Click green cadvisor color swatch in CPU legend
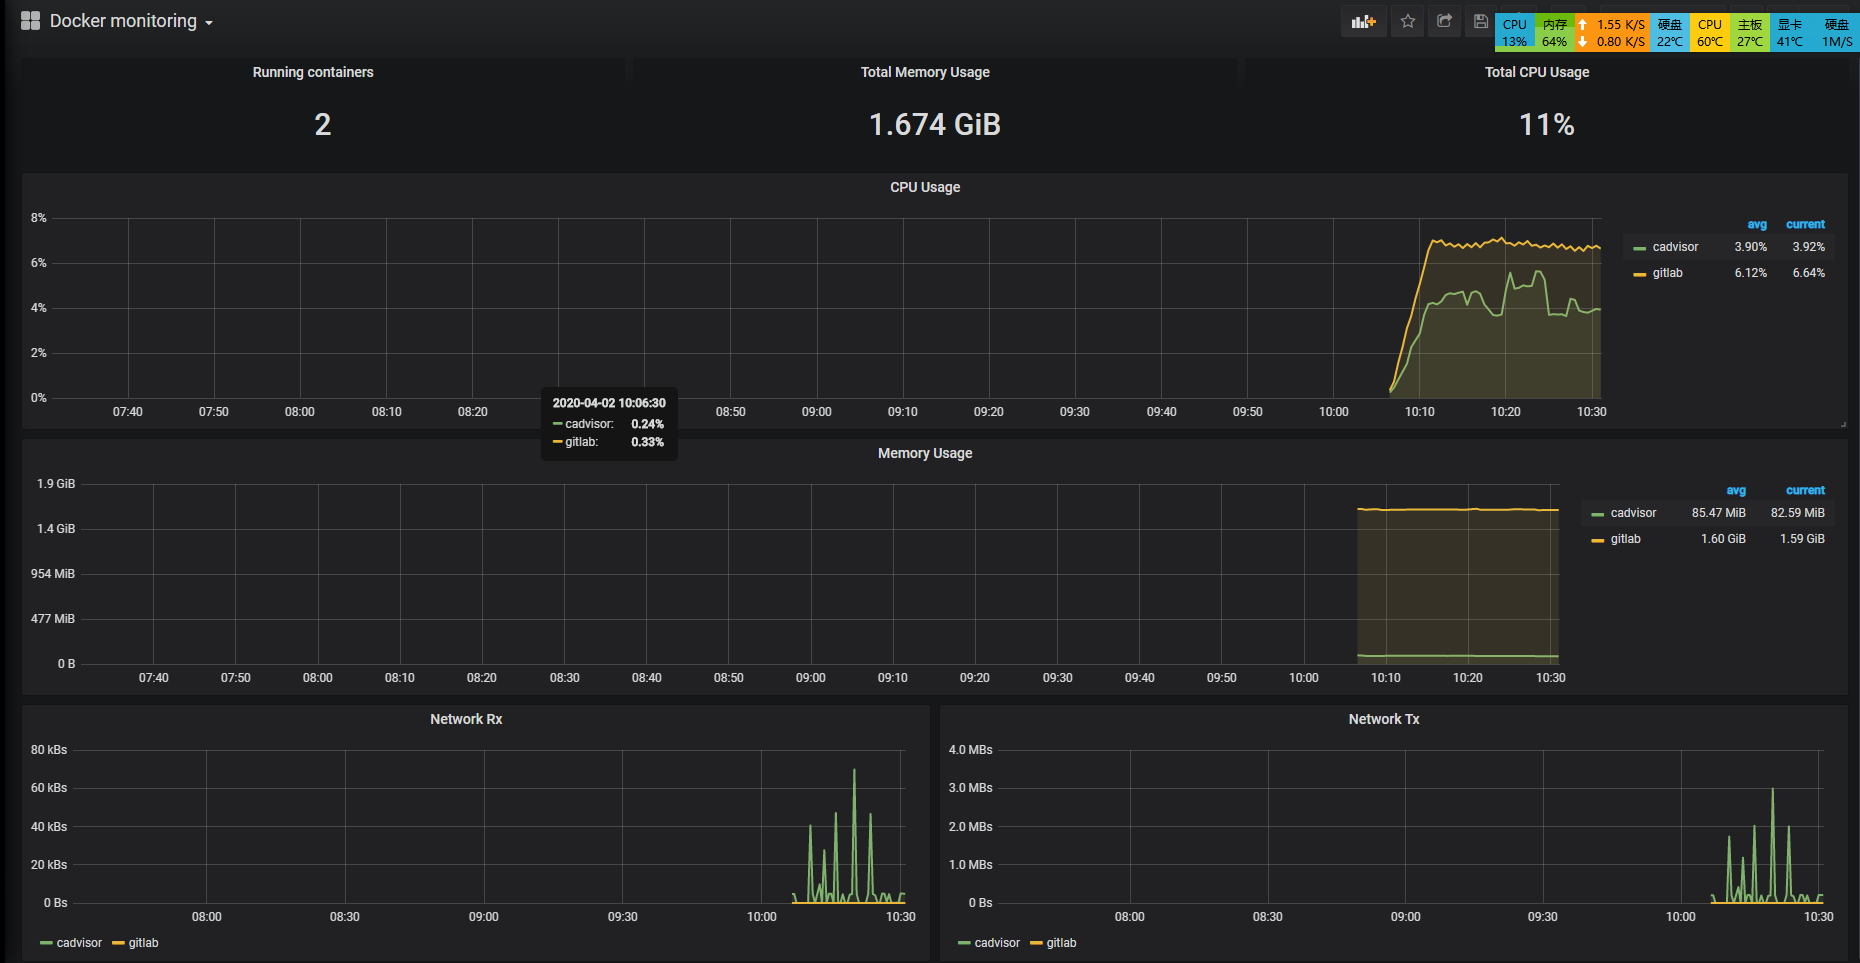The height and width of the screenshot is (963, 1860). (1639, 248)
